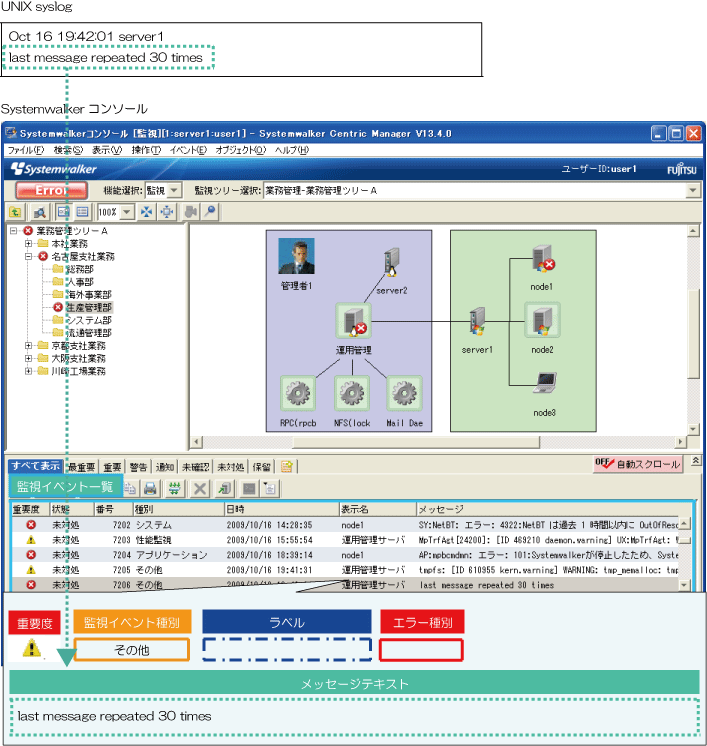Screen dimensions: 707x746
Task: Open the zoom 100% dropdown
Action: pyautogui.click(x=127, y=212)
